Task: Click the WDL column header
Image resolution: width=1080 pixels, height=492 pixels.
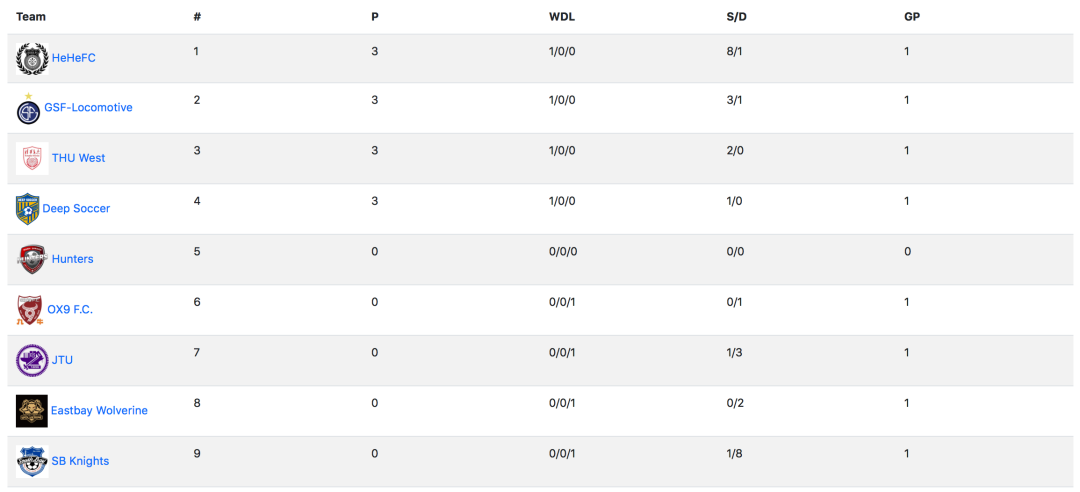Action: 562,17
